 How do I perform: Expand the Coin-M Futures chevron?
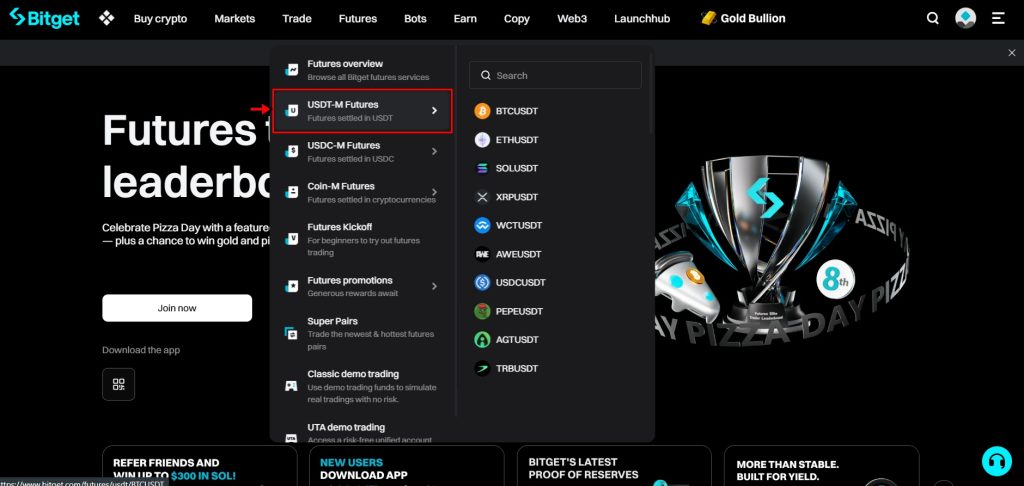(x=434, y=192)
